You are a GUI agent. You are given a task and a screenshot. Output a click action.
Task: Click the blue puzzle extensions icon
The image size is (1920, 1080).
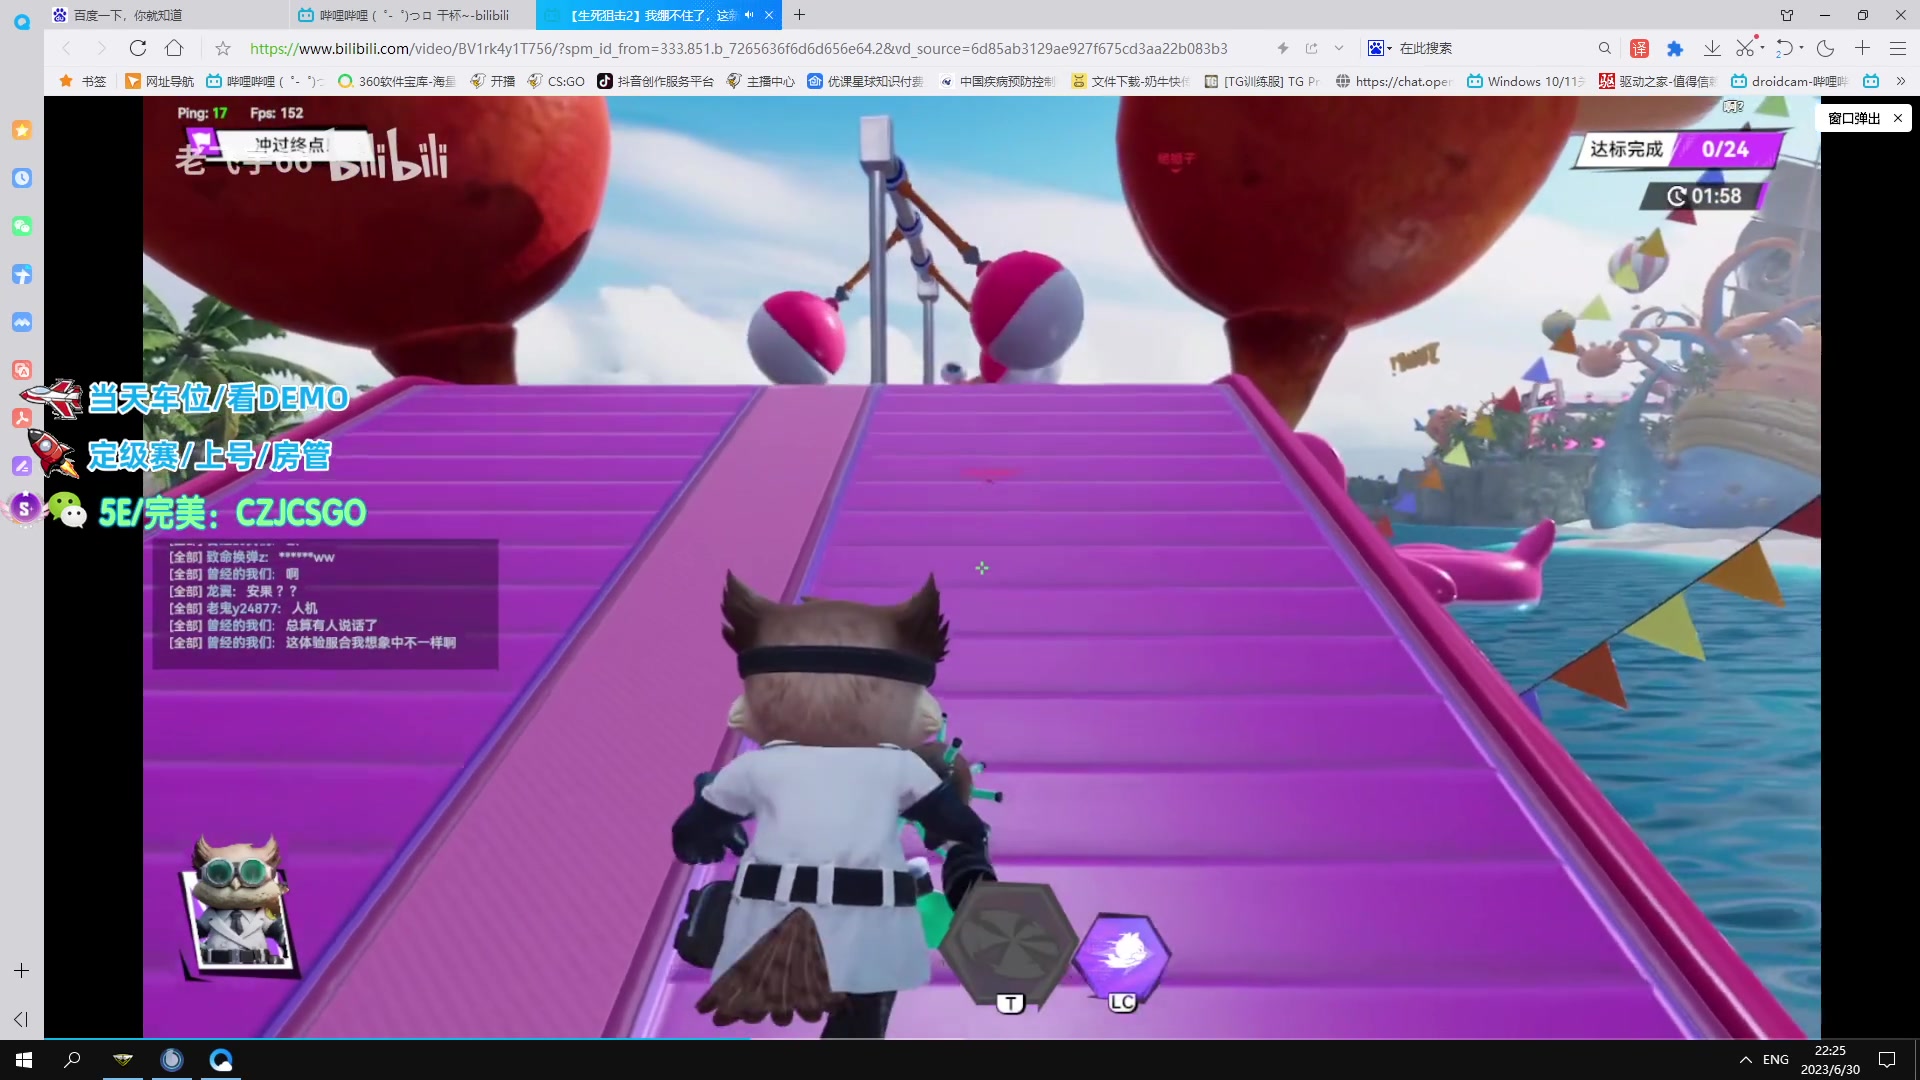tap(1675, 48)
